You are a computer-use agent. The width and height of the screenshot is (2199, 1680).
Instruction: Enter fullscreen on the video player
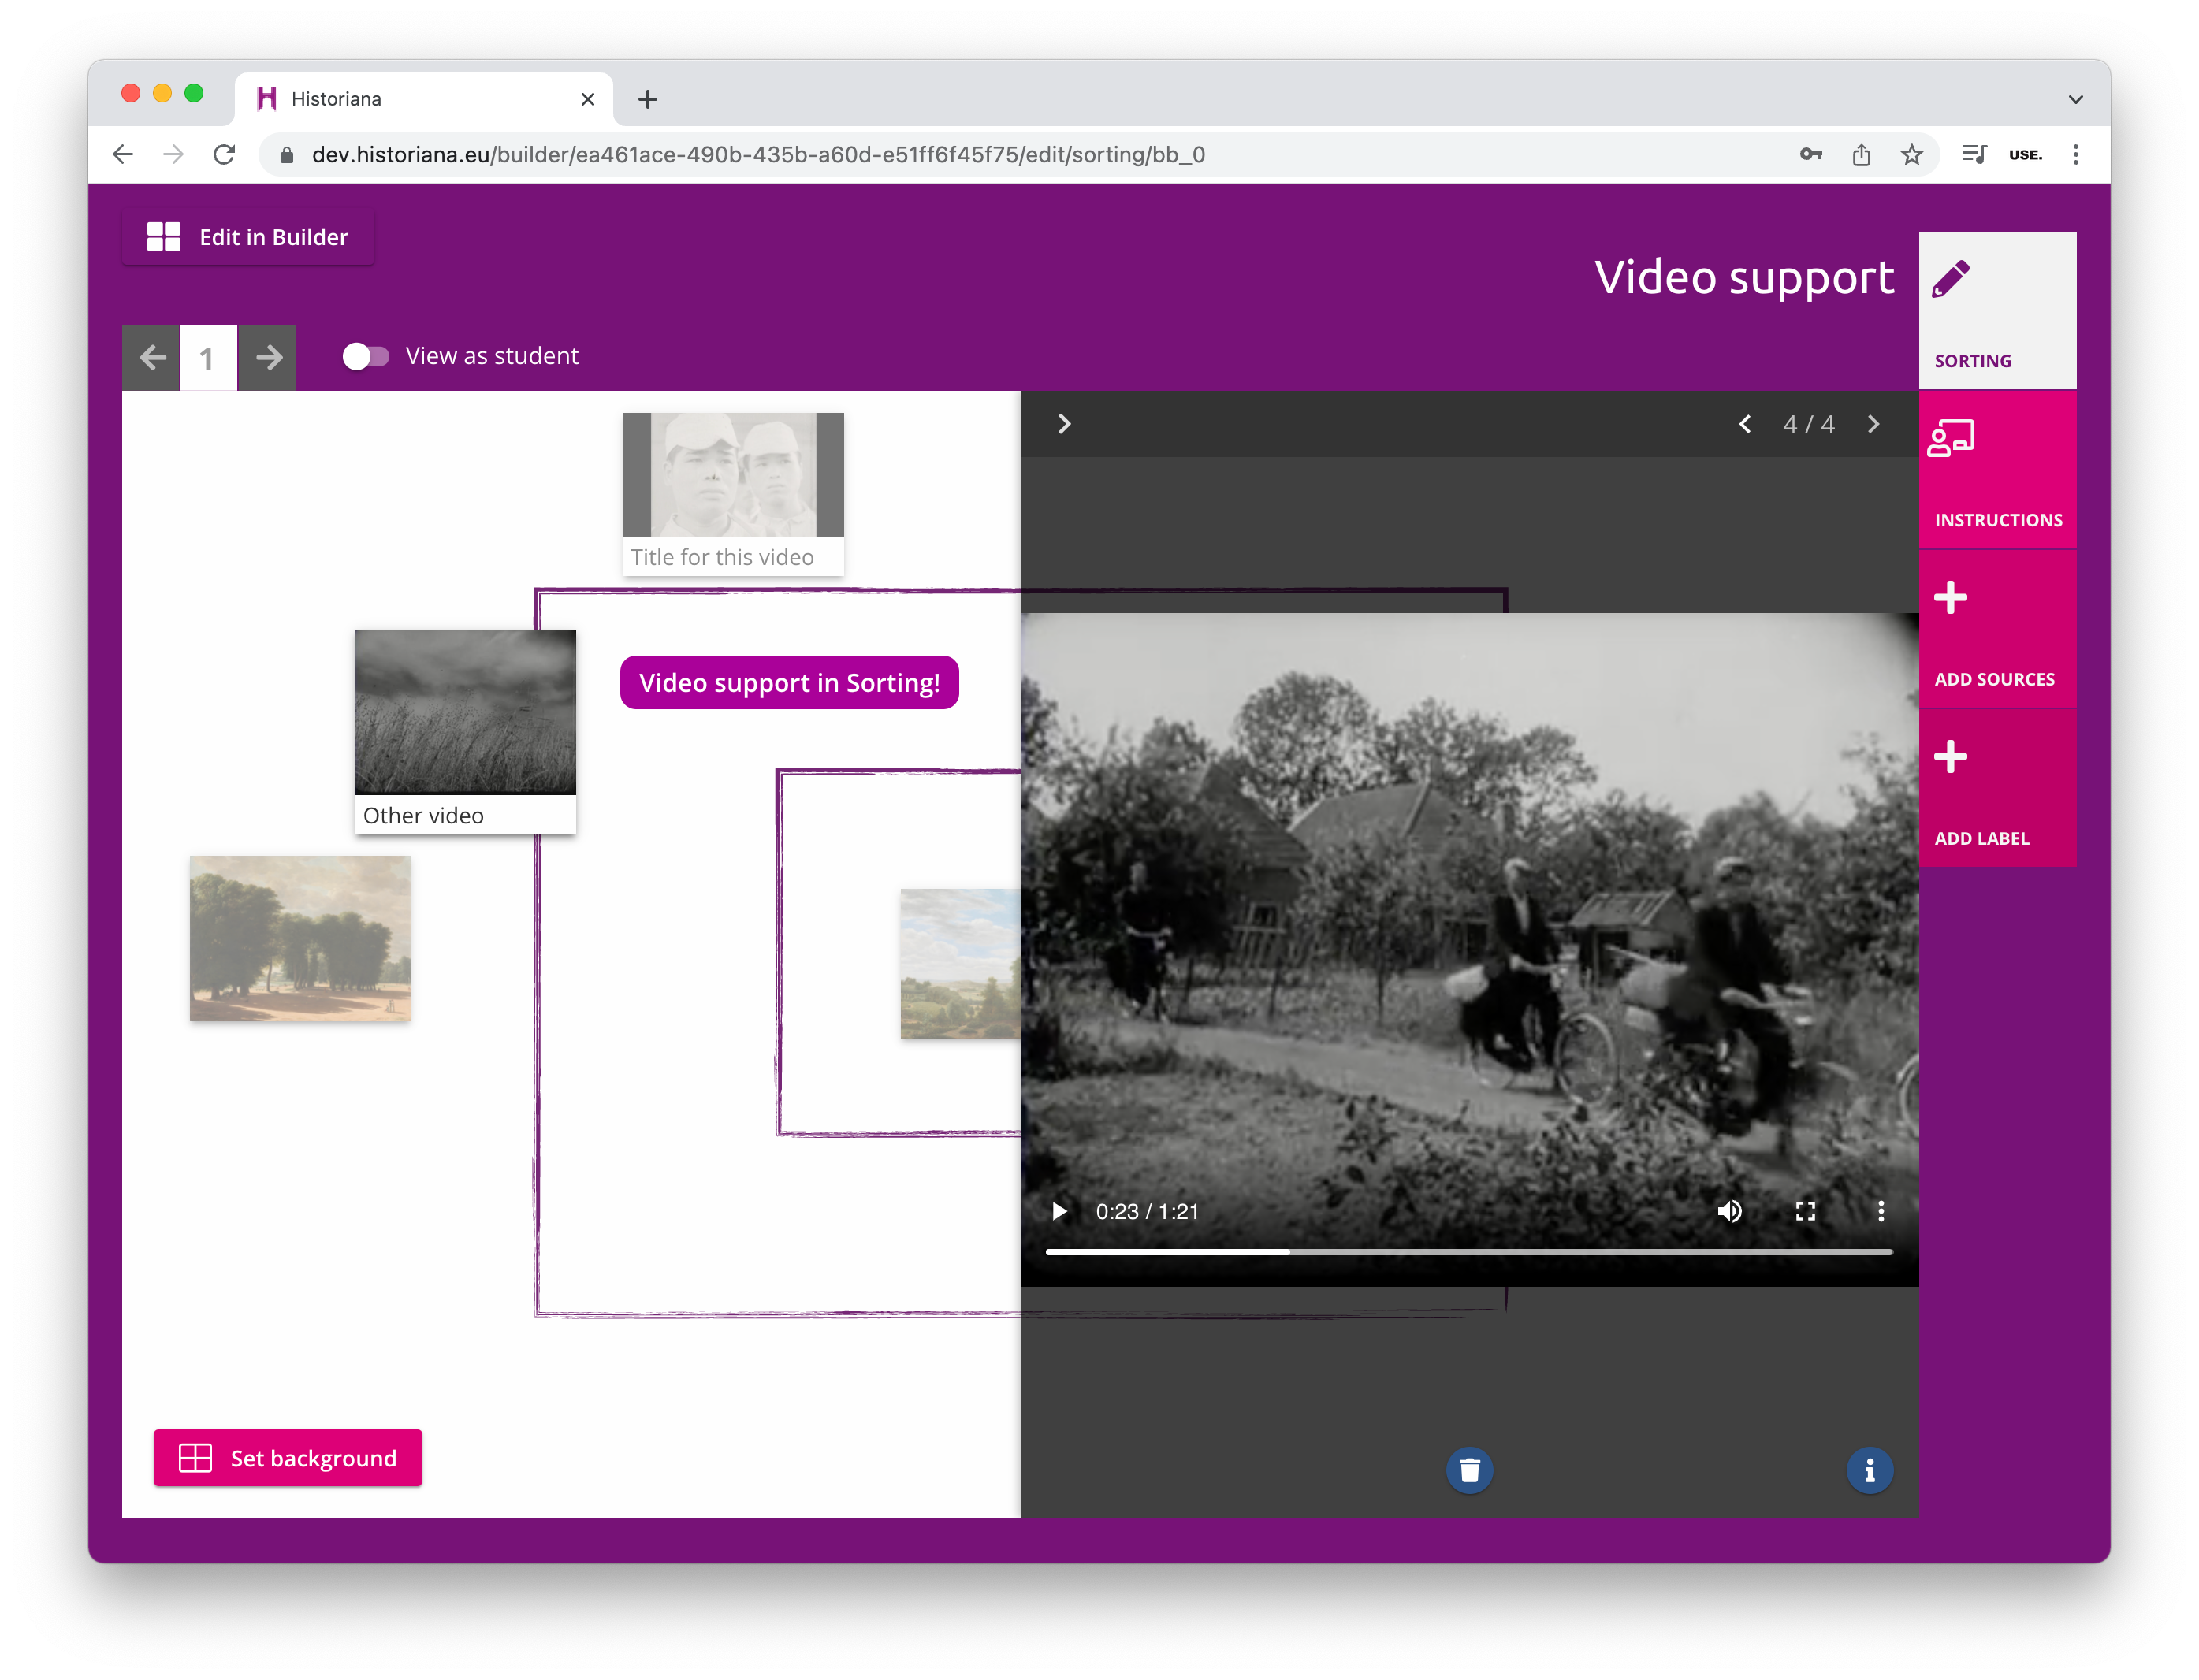tap(1805, 1211)
